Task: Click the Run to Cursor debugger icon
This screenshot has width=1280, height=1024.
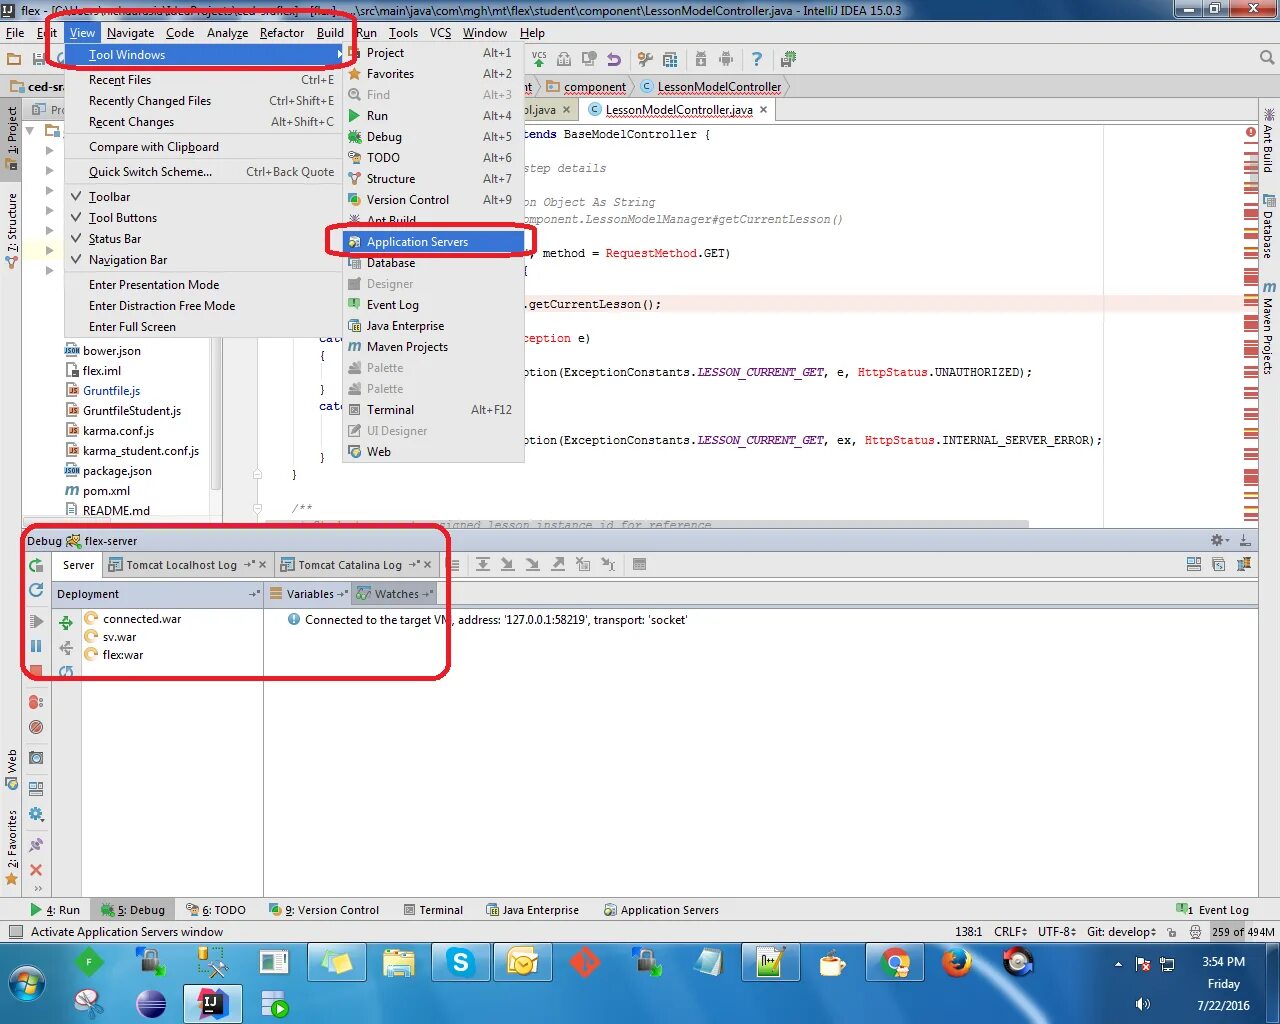Action: click(608, 565)
